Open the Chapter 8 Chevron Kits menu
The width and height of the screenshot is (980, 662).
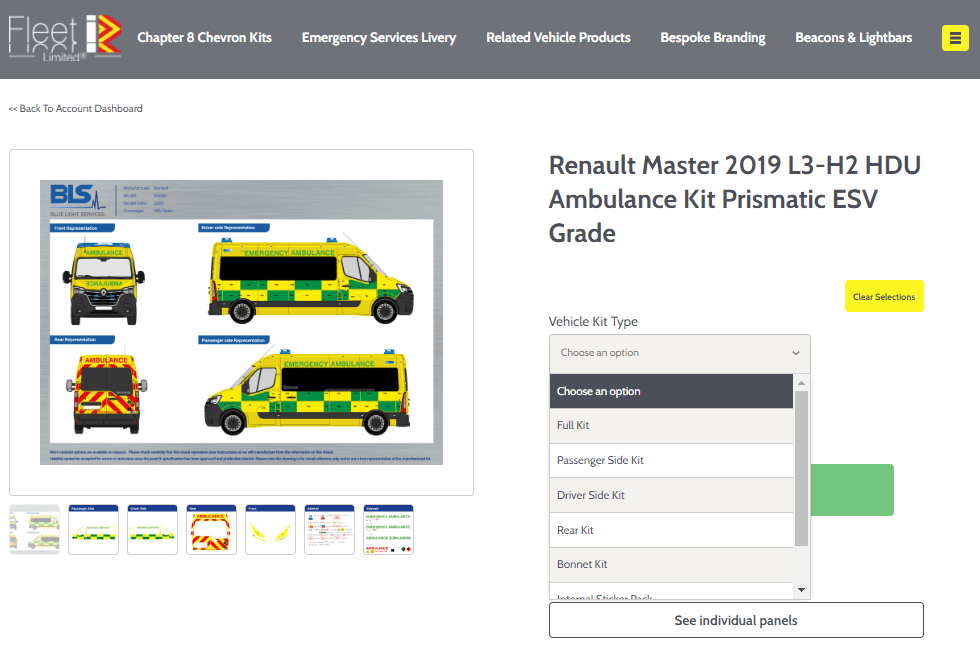204,38
